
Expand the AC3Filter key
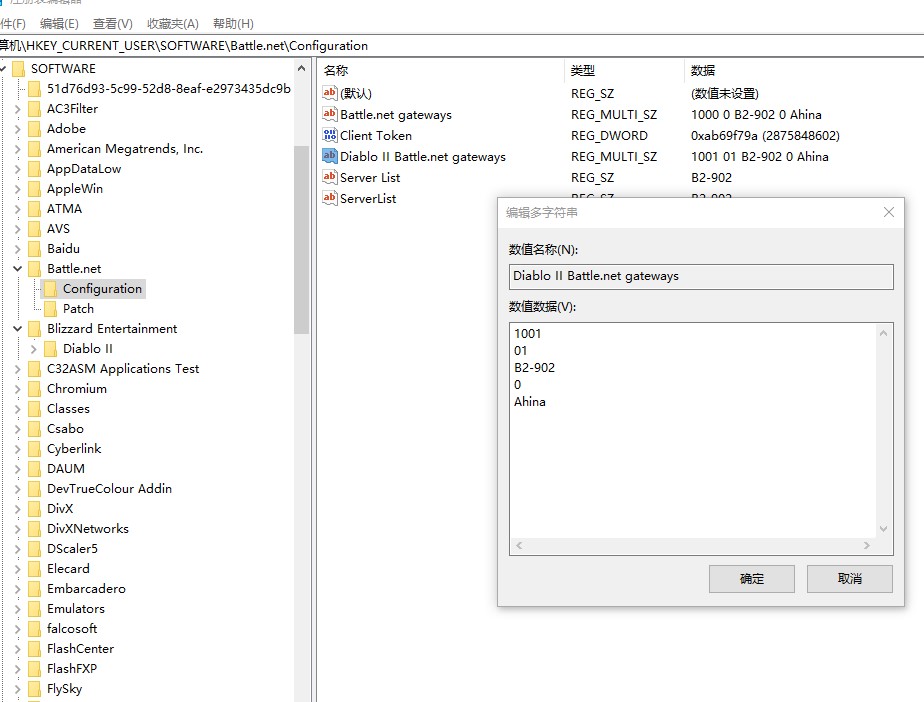pos(18,109)
